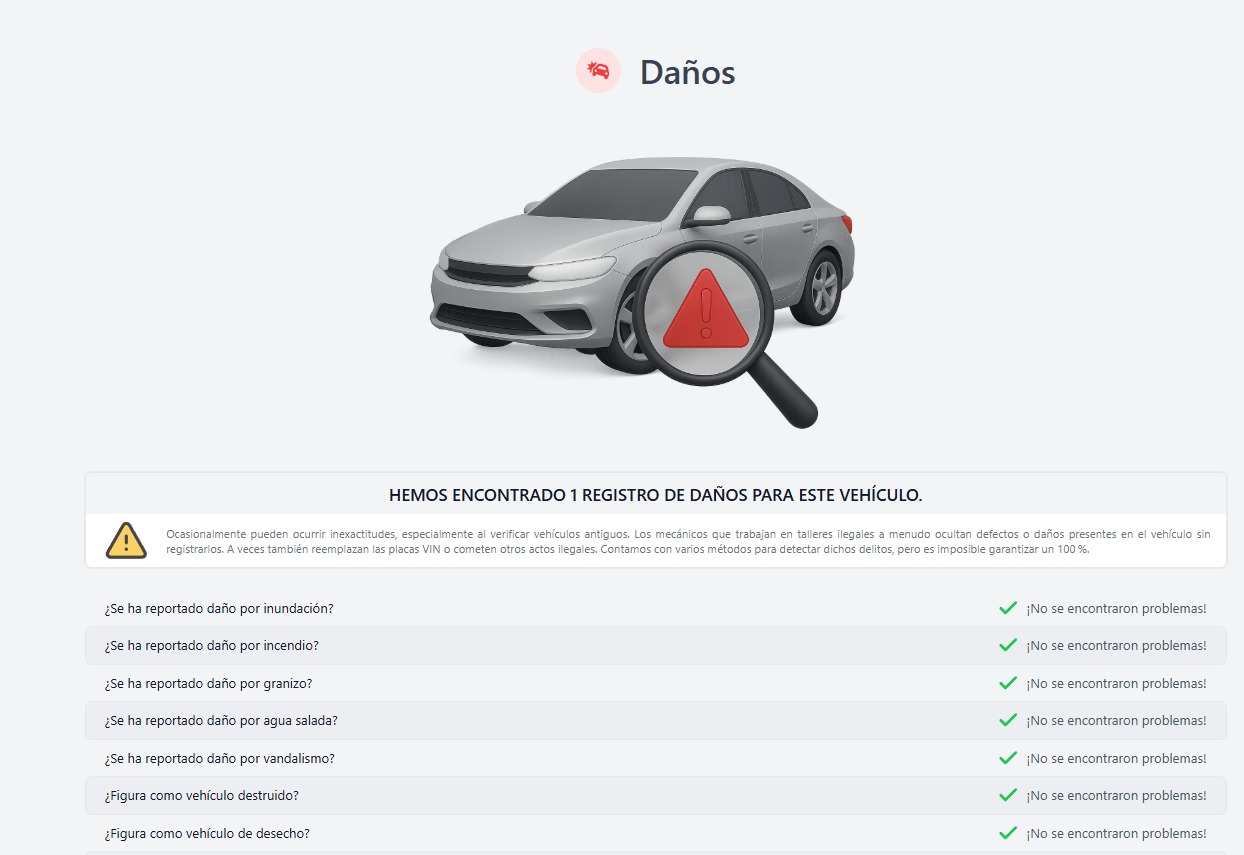Click the green checkmark for destroyed vehicle
The image size is (1244, 855).
(1008, 796)
